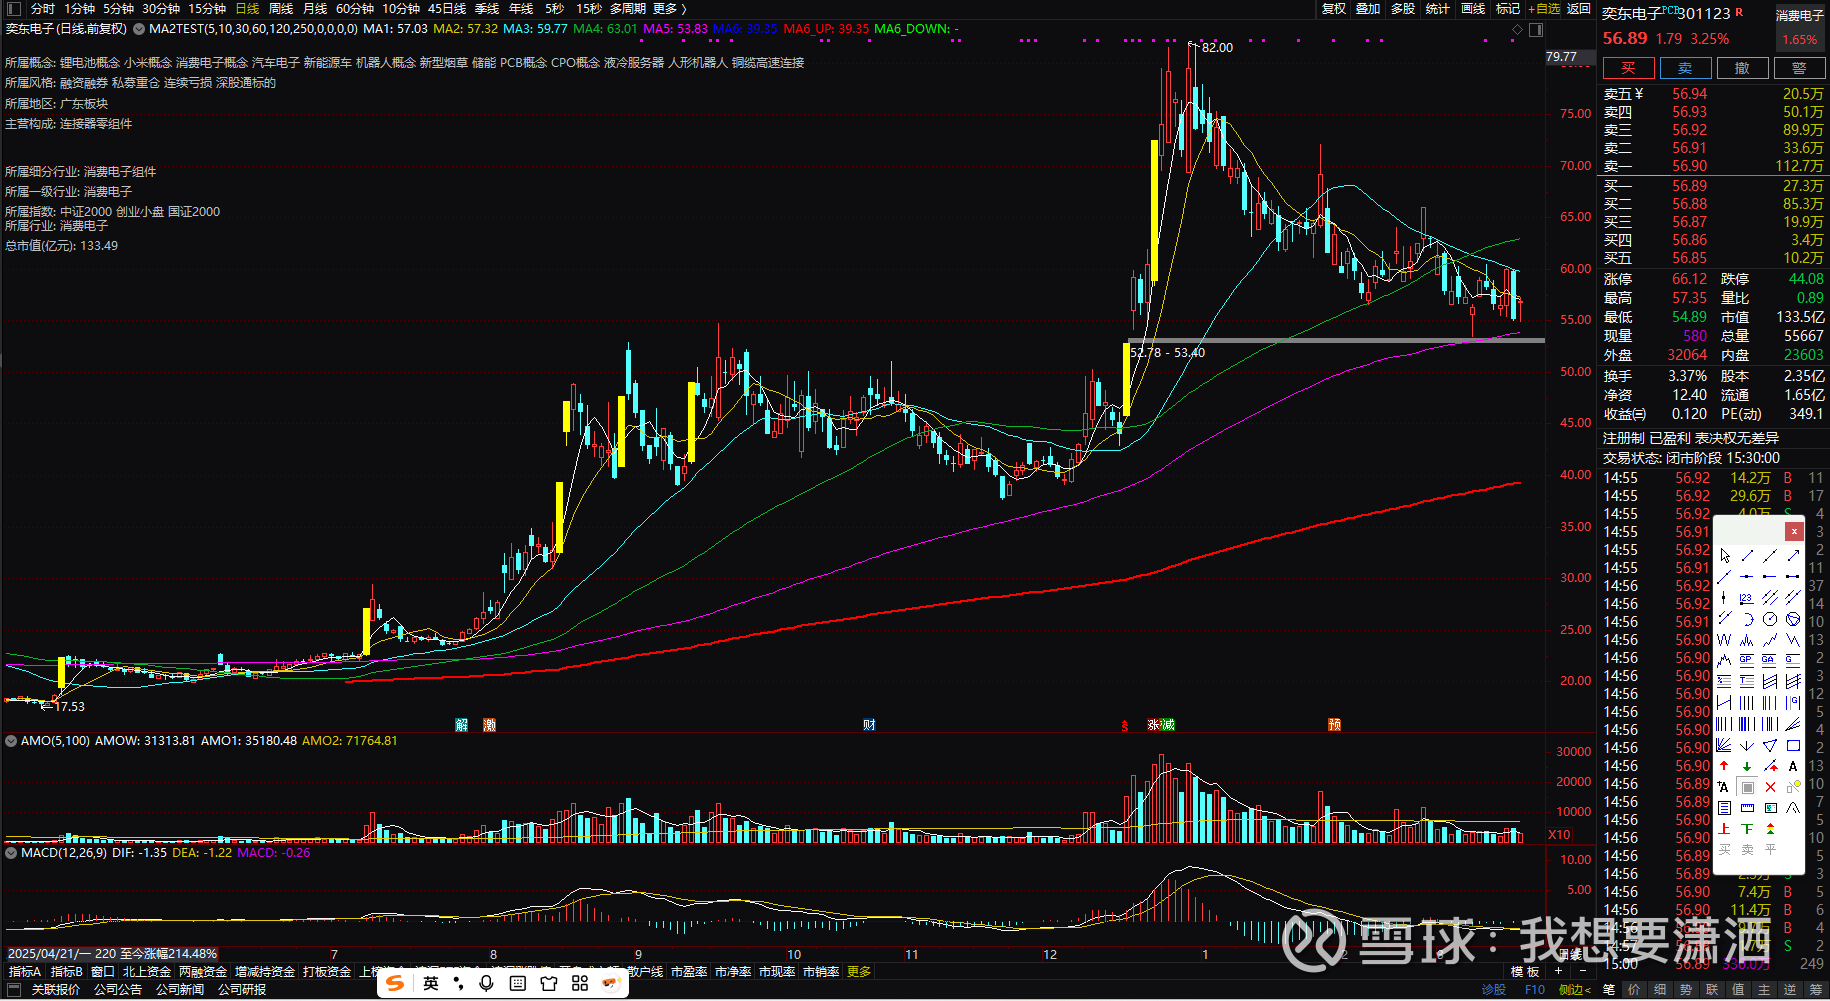The image size is (1830, 1001).
Task: Switch to the 分时 intraday tab
Action: coord(43,9)
